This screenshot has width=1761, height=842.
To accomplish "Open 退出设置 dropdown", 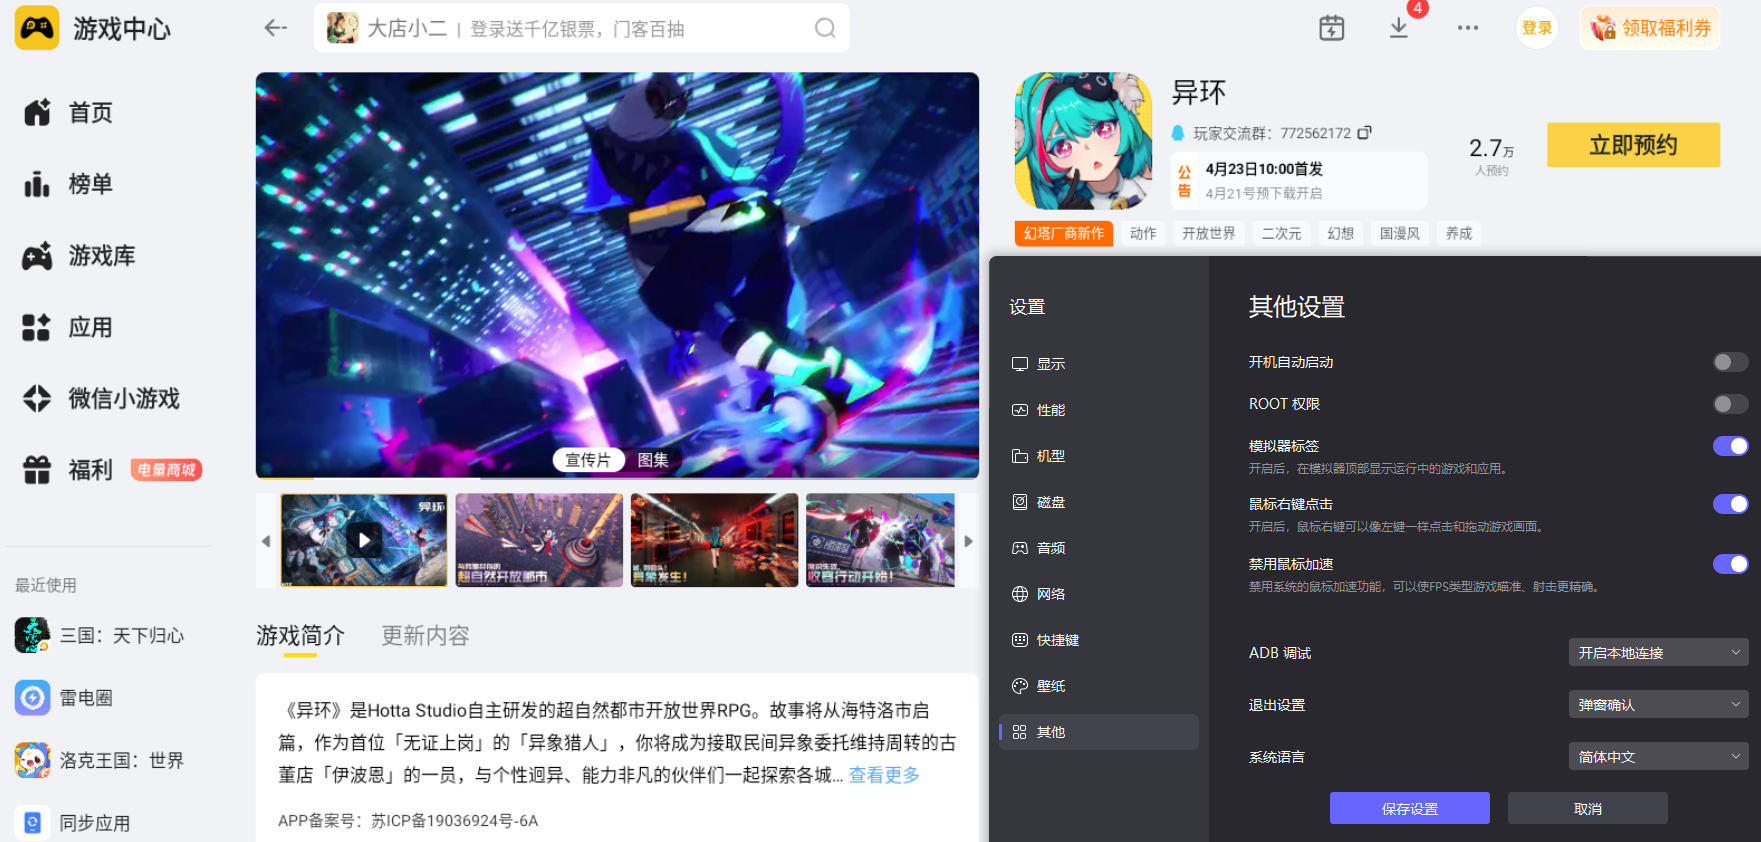I will (x=1658, y=705).
